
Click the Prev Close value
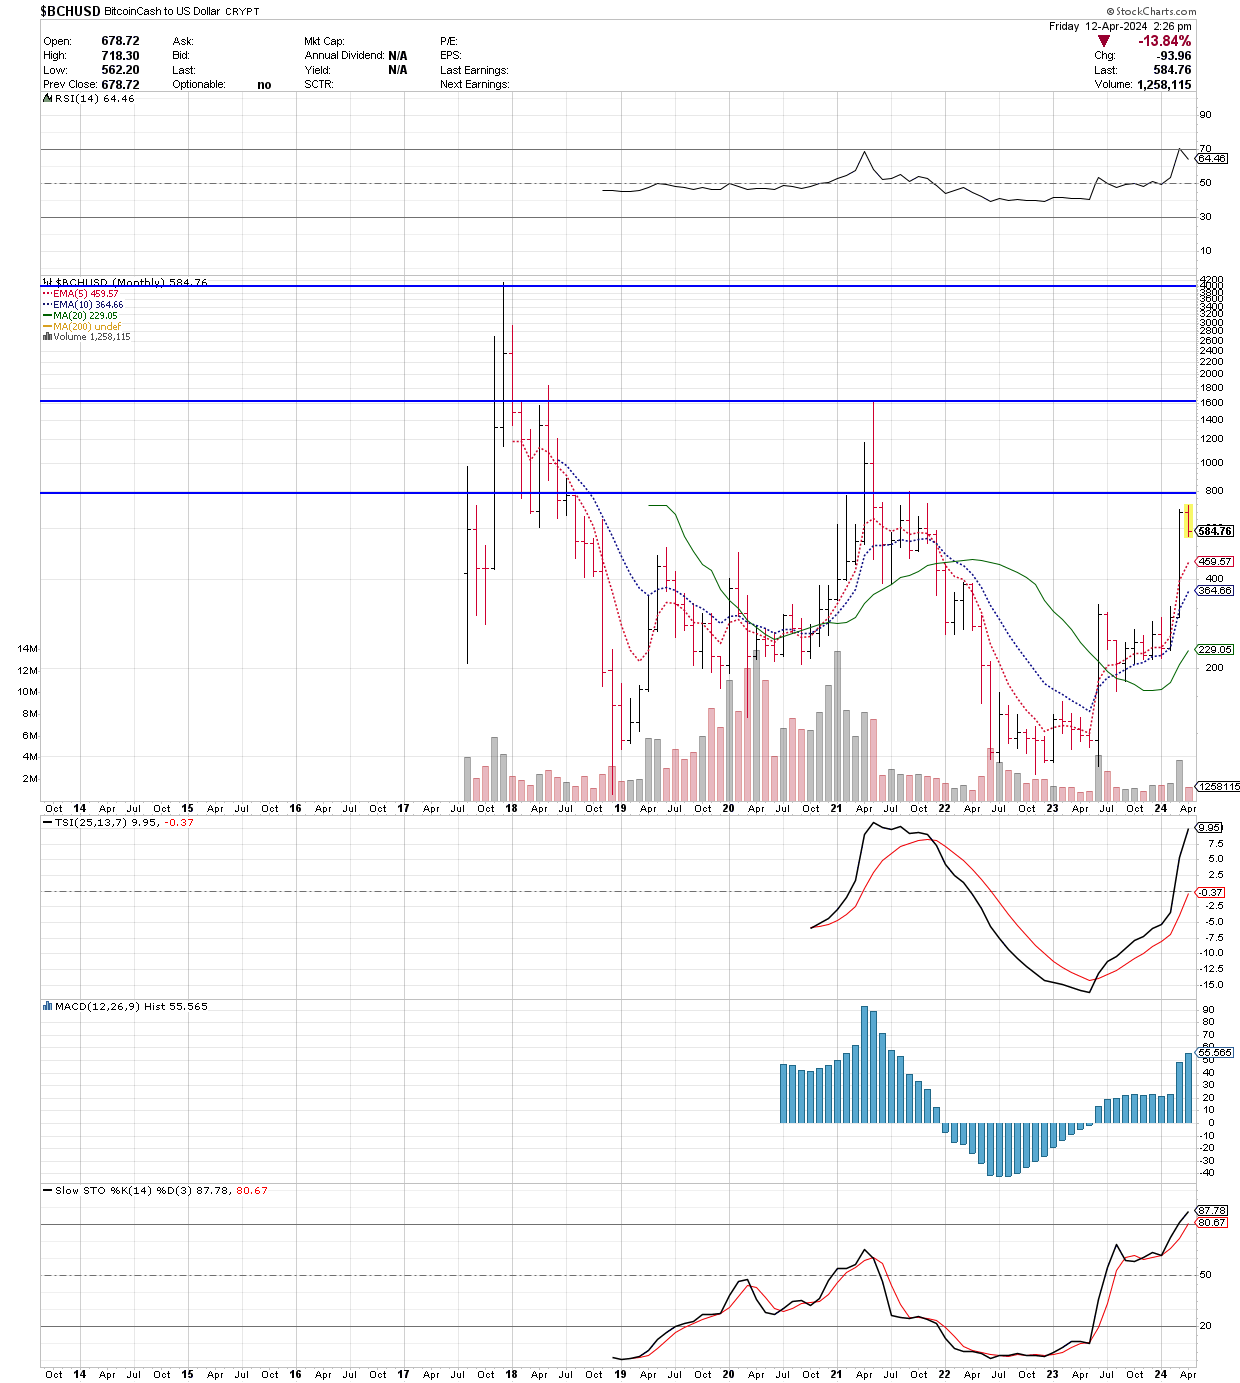click(120, 85)
